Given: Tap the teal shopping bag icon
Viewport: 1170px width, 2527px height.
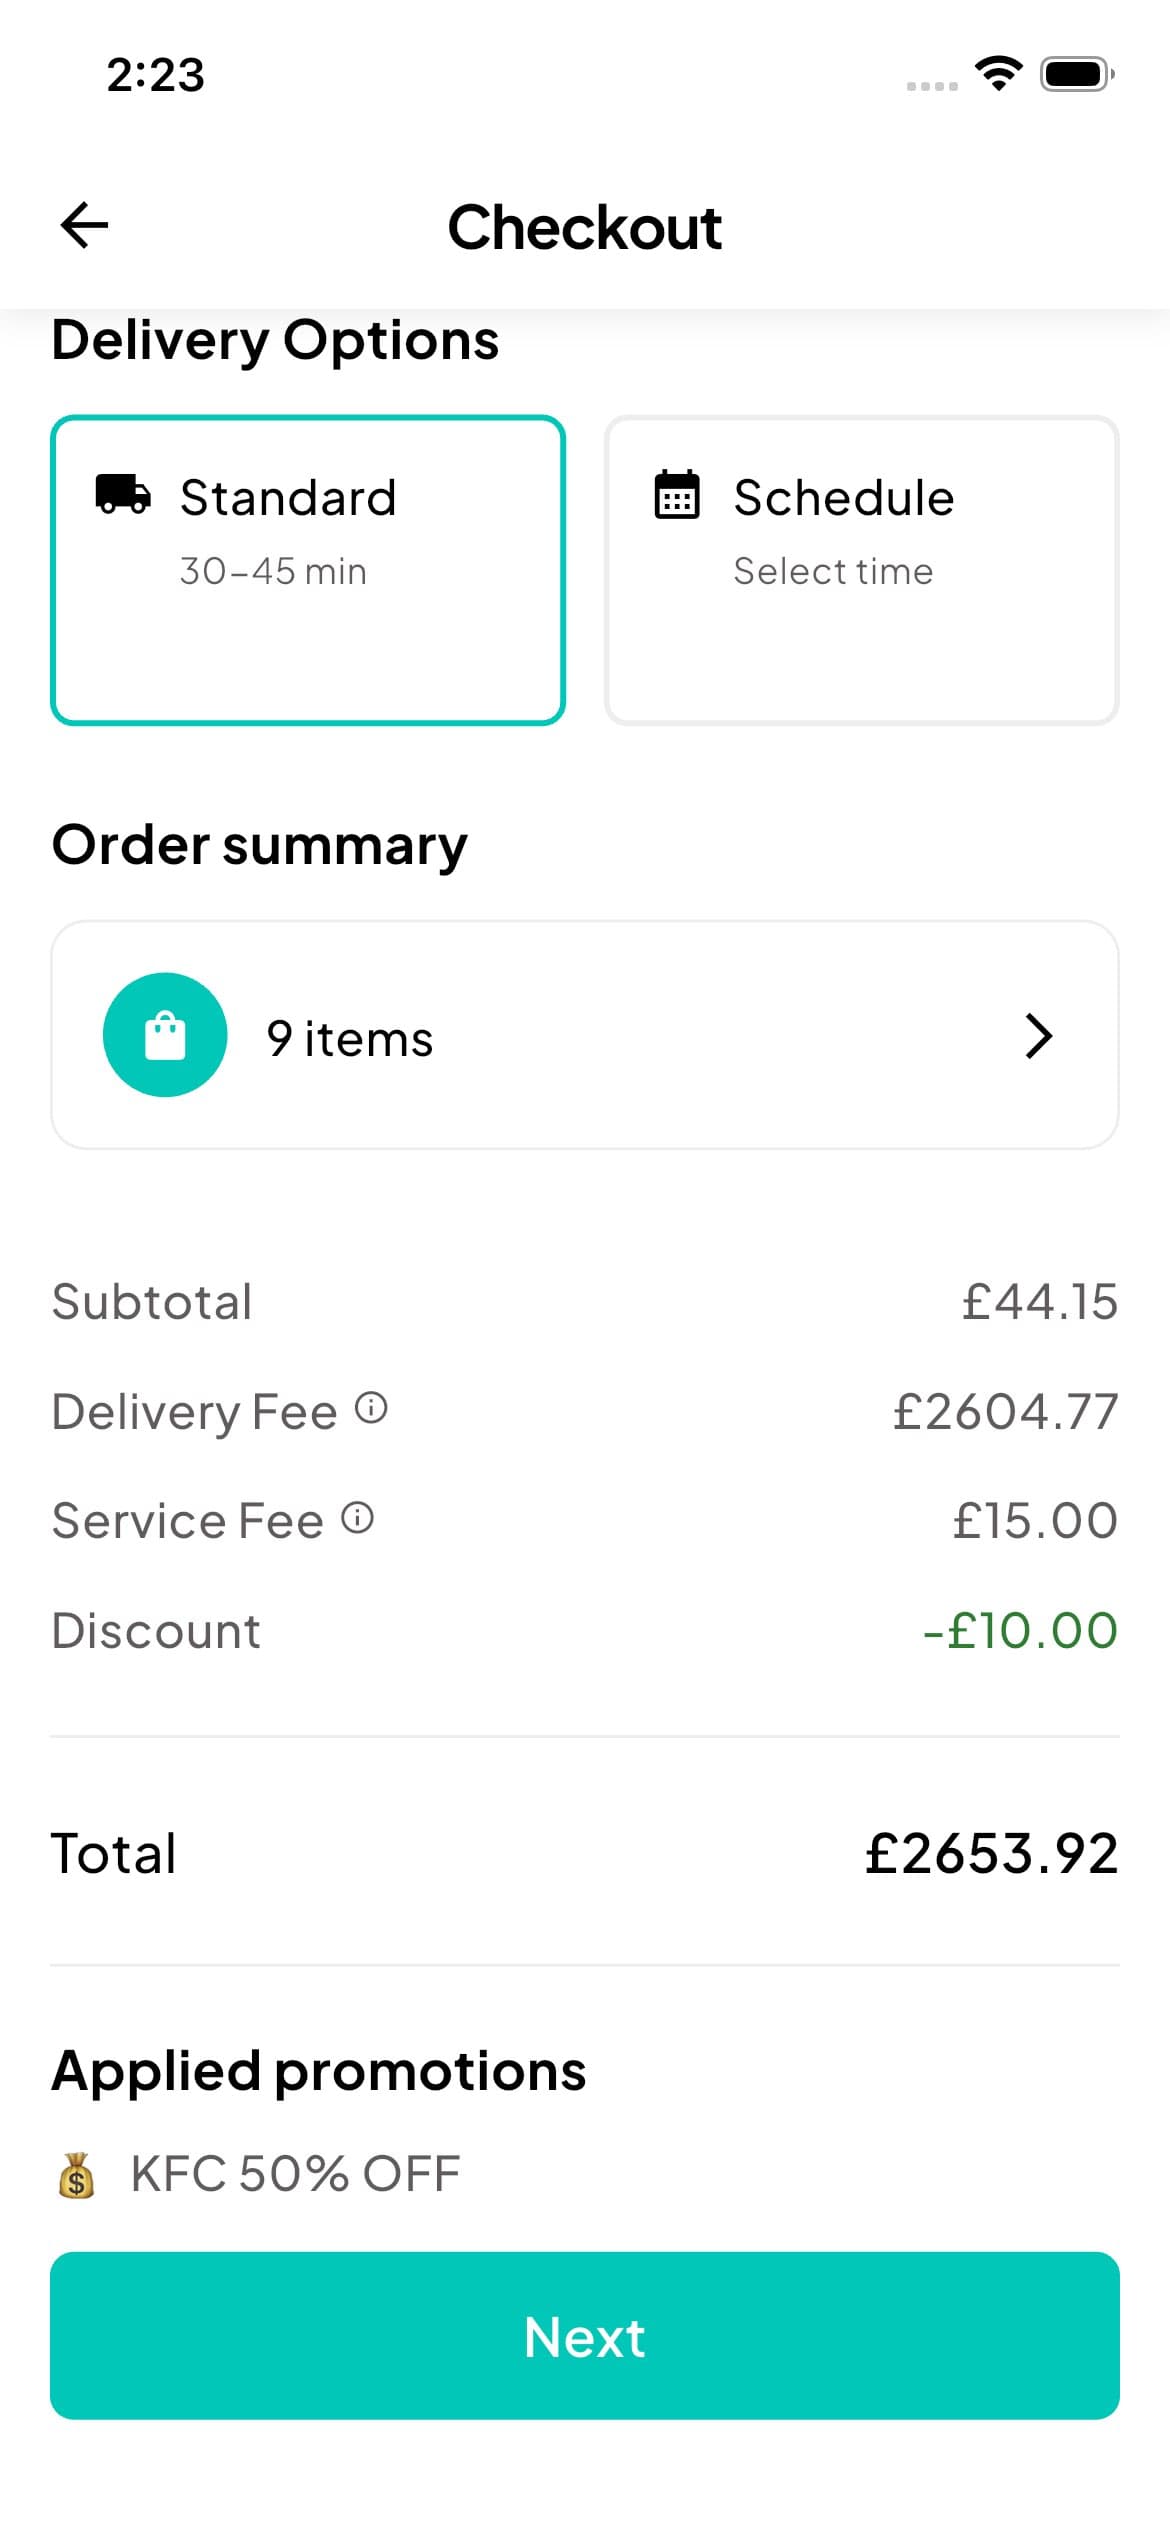Looking at the screenshot, I should [165, 1035].
